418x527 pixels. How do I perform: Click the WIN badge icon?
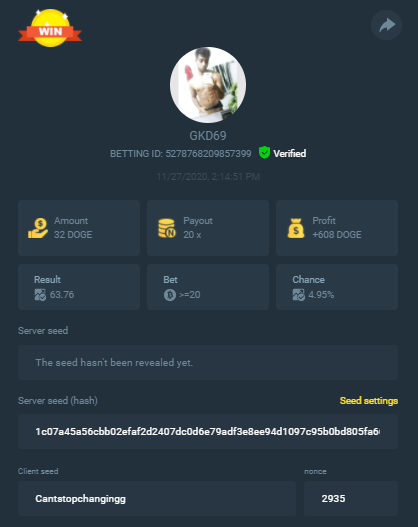click(x=50, y=28)
